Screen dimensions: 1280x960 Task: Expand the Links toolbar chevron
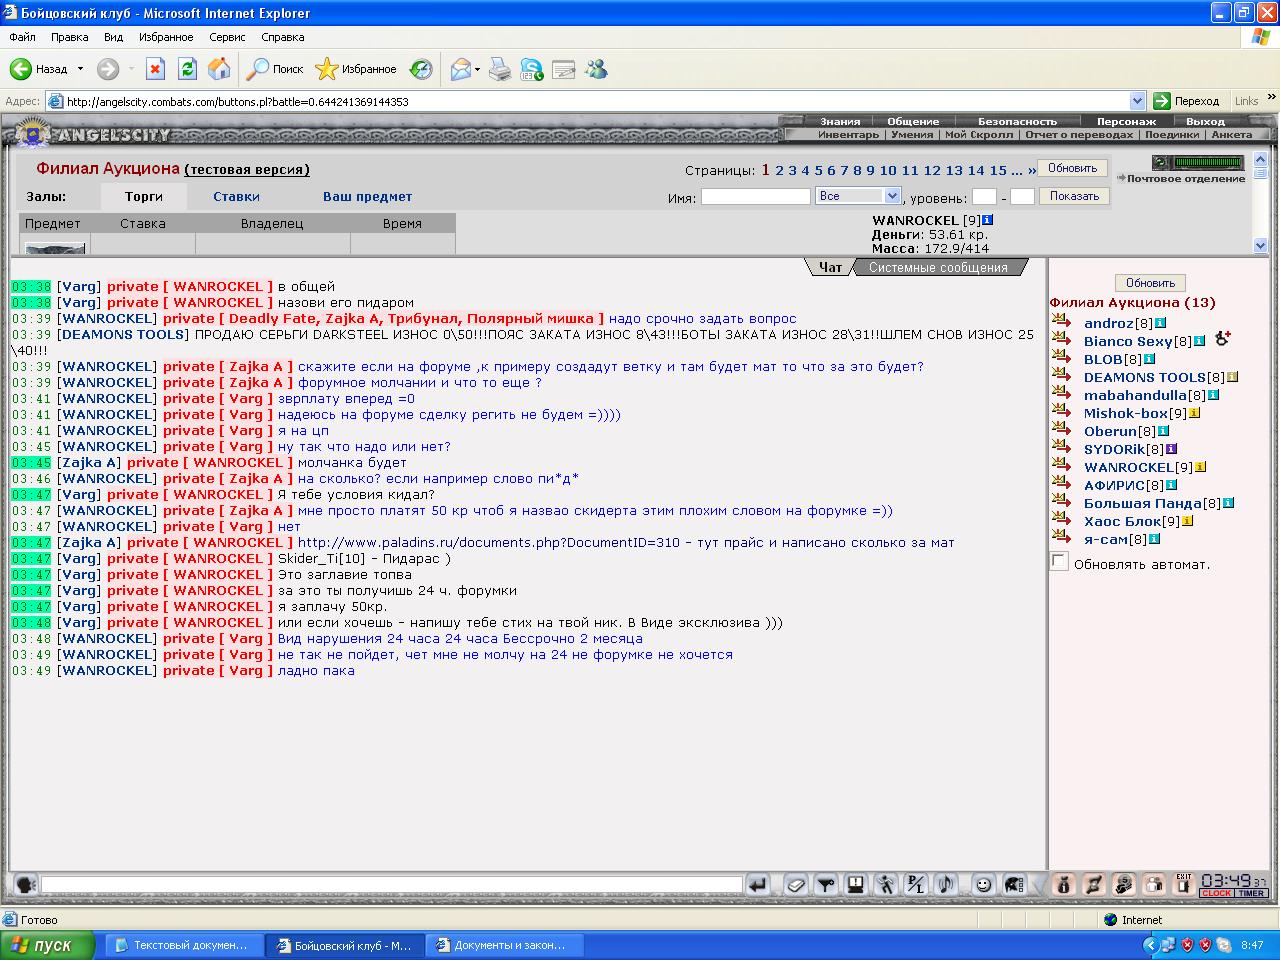1271,99
